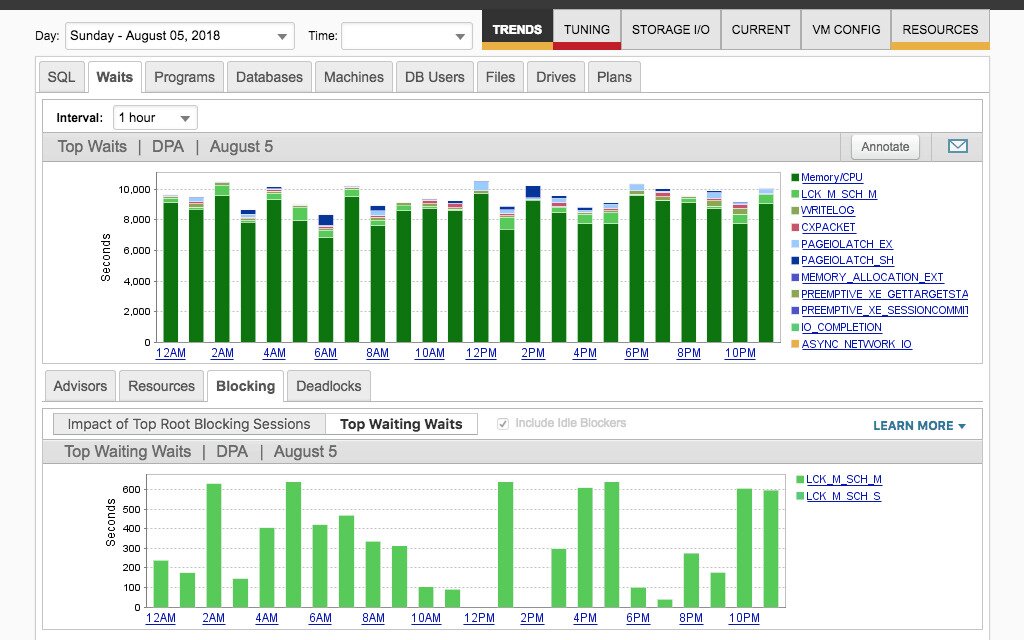Image resolution: width=1024 pixels, height=640 pixels.
Task: Open the Advisors tab
Action: (79, 386)
